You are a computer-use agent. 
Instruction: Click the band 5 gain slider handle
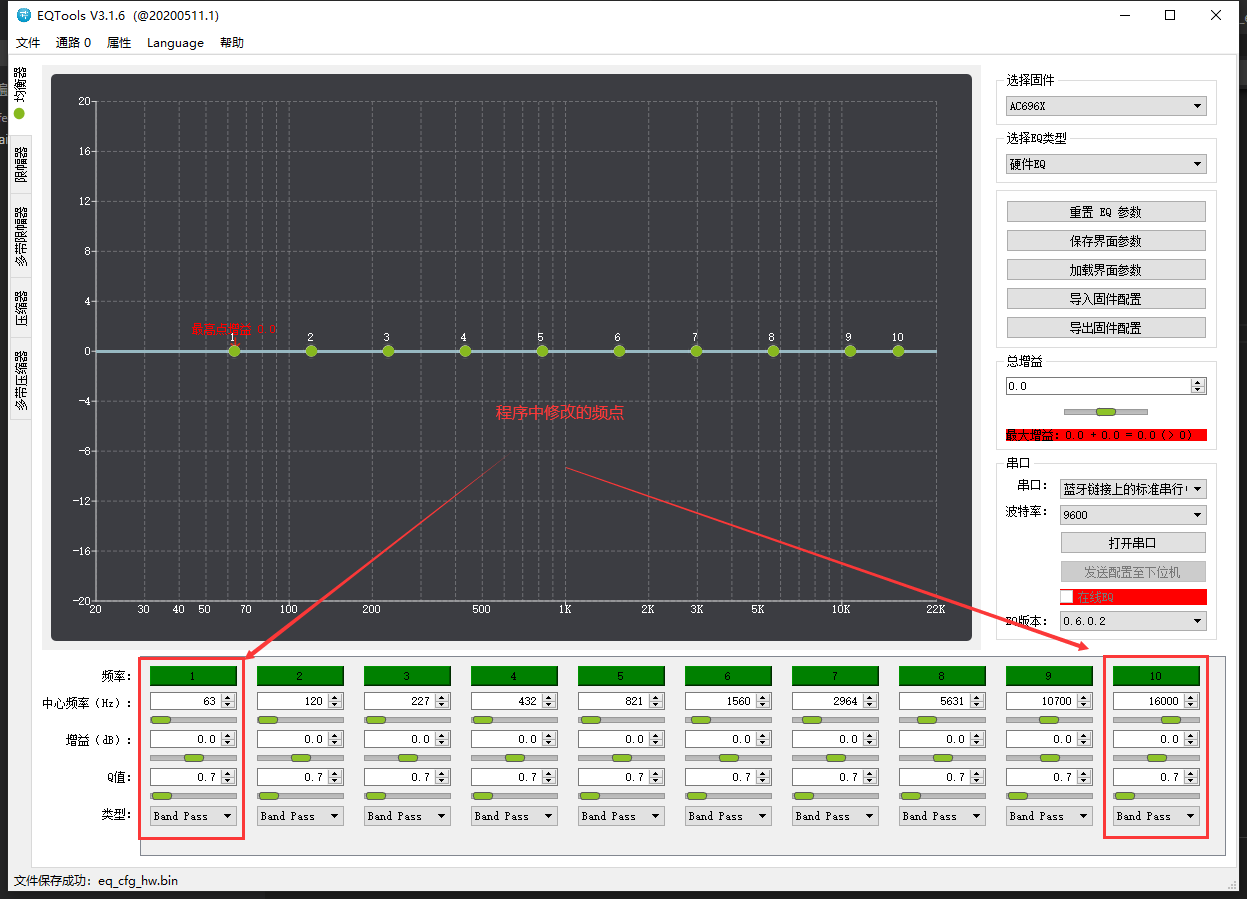[621, 758]
